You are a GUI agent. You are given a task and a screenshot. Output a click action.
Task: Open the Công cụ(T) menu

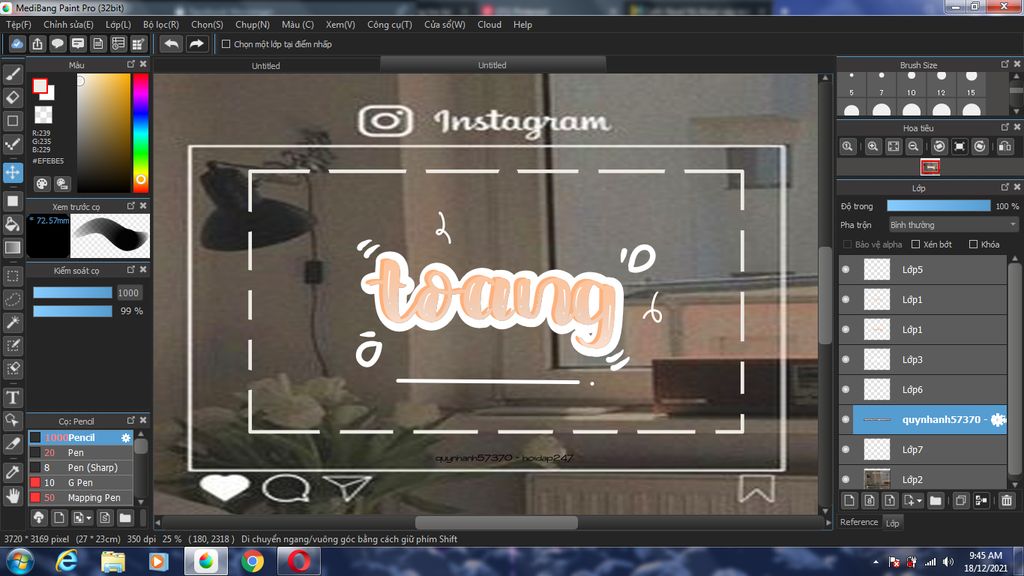[389, 24]
